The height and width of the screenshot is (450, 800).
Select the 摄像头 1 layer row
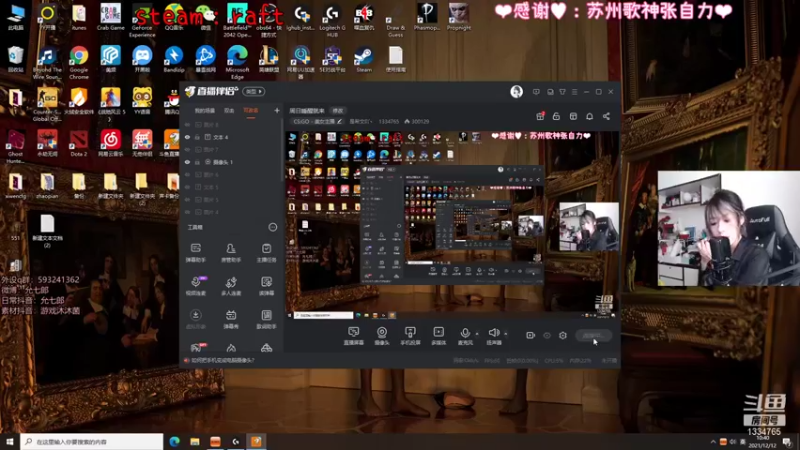(x=232, y=162)
